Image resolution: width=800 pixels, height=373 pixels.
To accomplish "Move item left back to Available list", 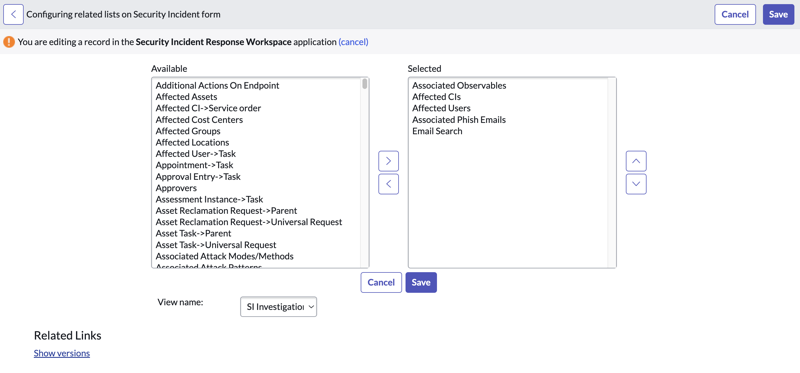I will tap(388, 184).
